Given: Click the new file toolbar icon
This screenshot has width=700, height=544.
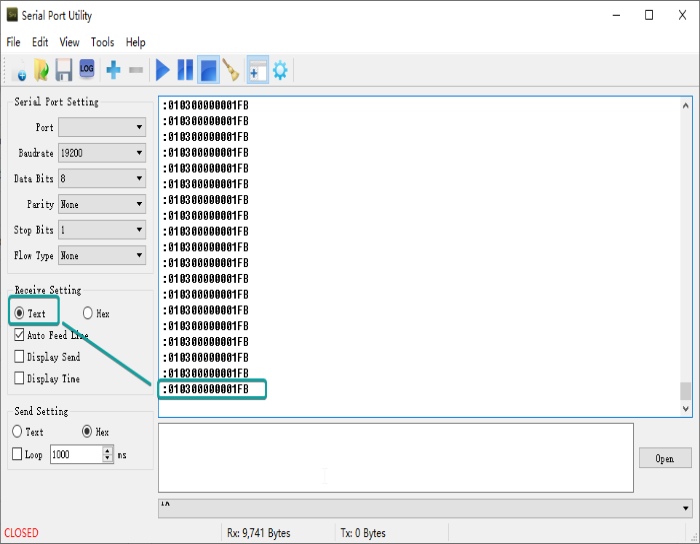Looking at the screenshot, I should coord(20,71).
